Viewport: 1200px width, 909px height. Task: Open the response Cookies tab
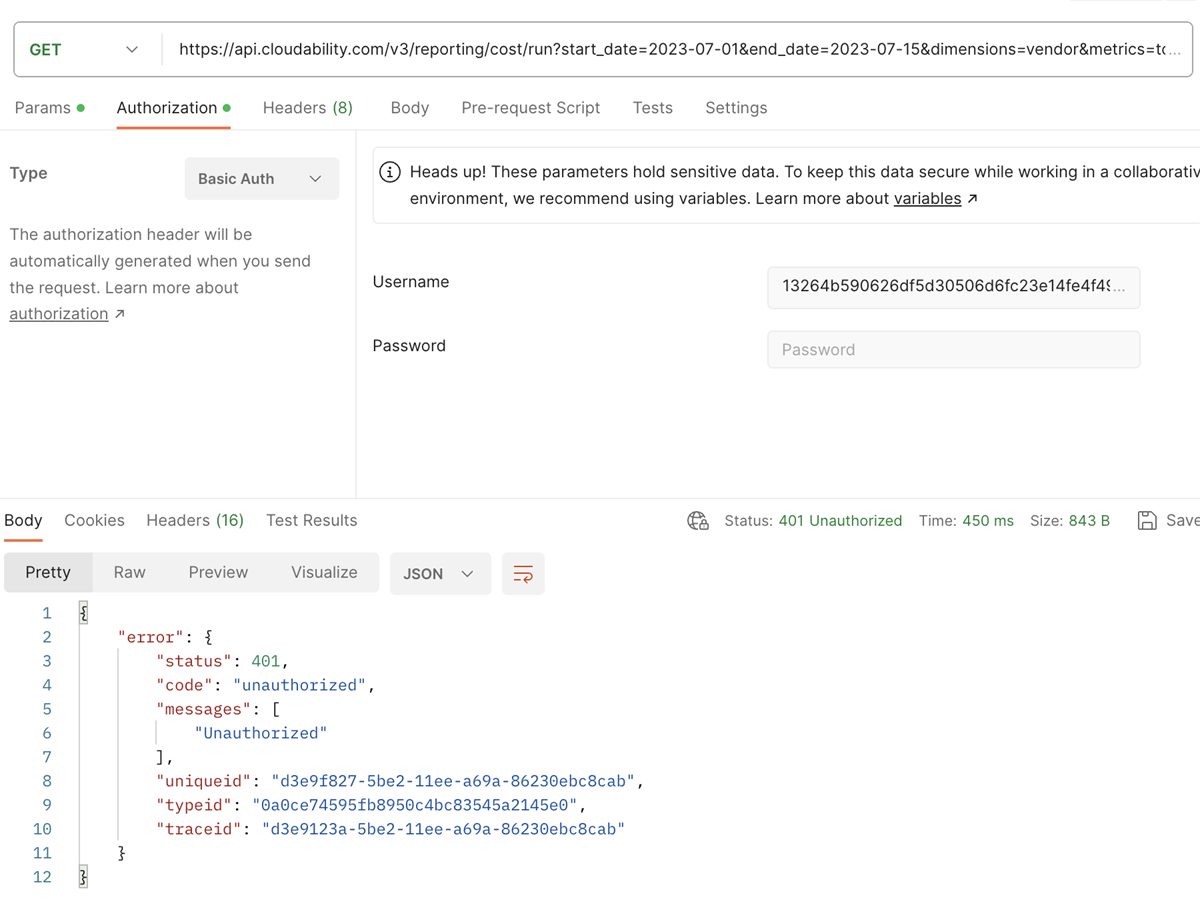(94, 520)
